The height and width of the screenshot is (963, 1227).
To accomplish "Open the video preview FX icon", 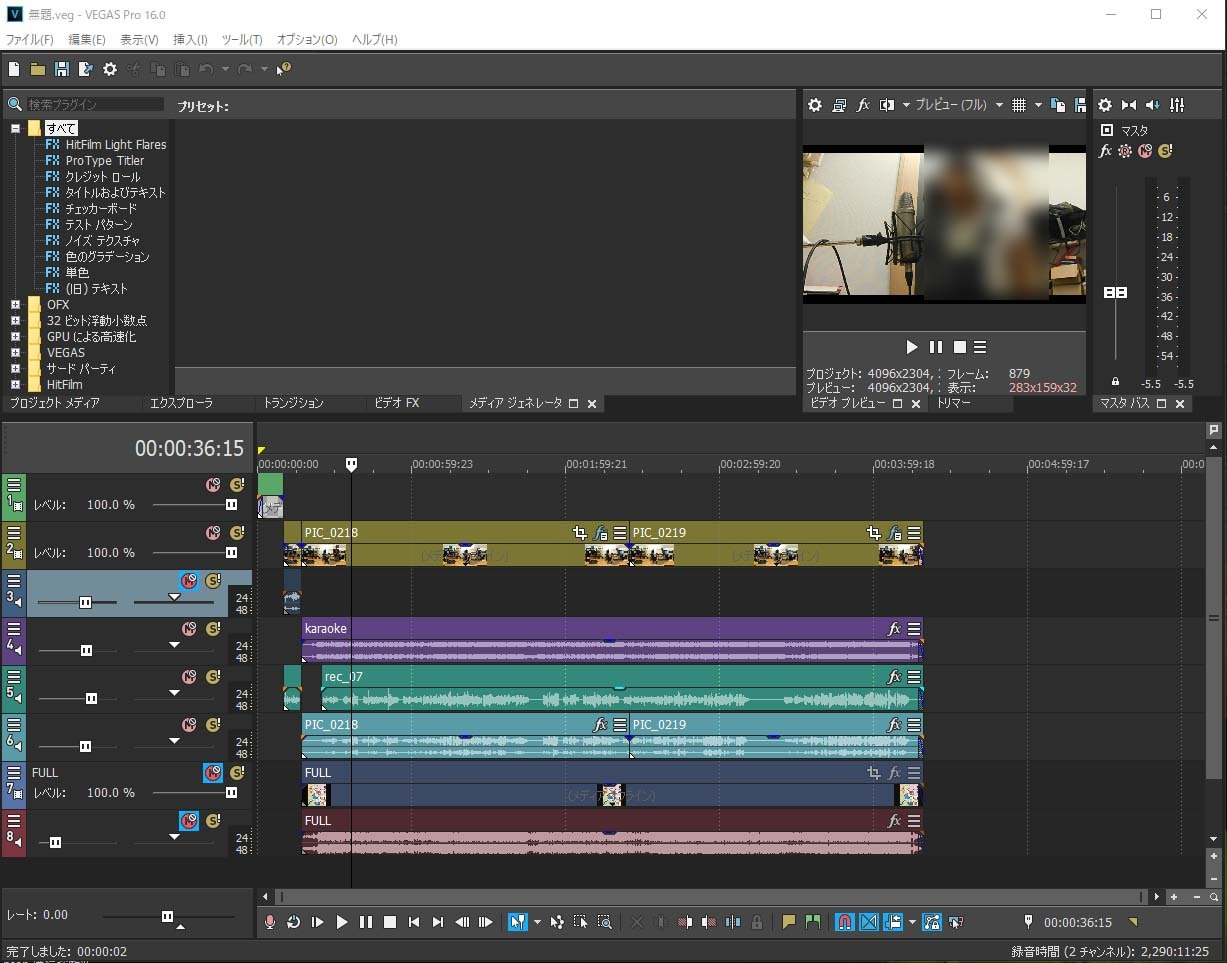I will 863,105.
